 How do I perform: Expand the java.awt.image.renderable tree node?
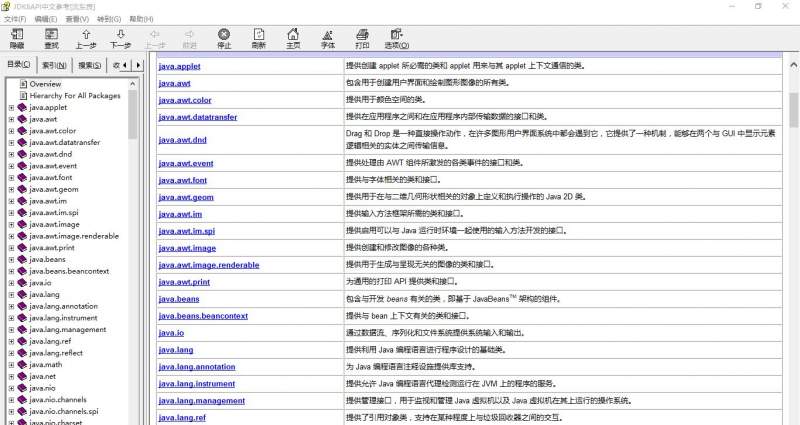click(11, 236)
